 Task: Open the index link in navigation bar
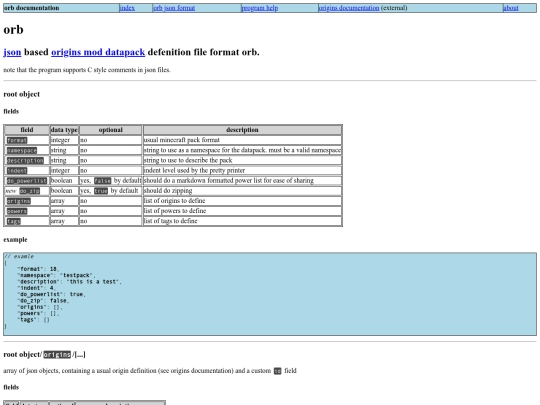[x=127, y=8]
